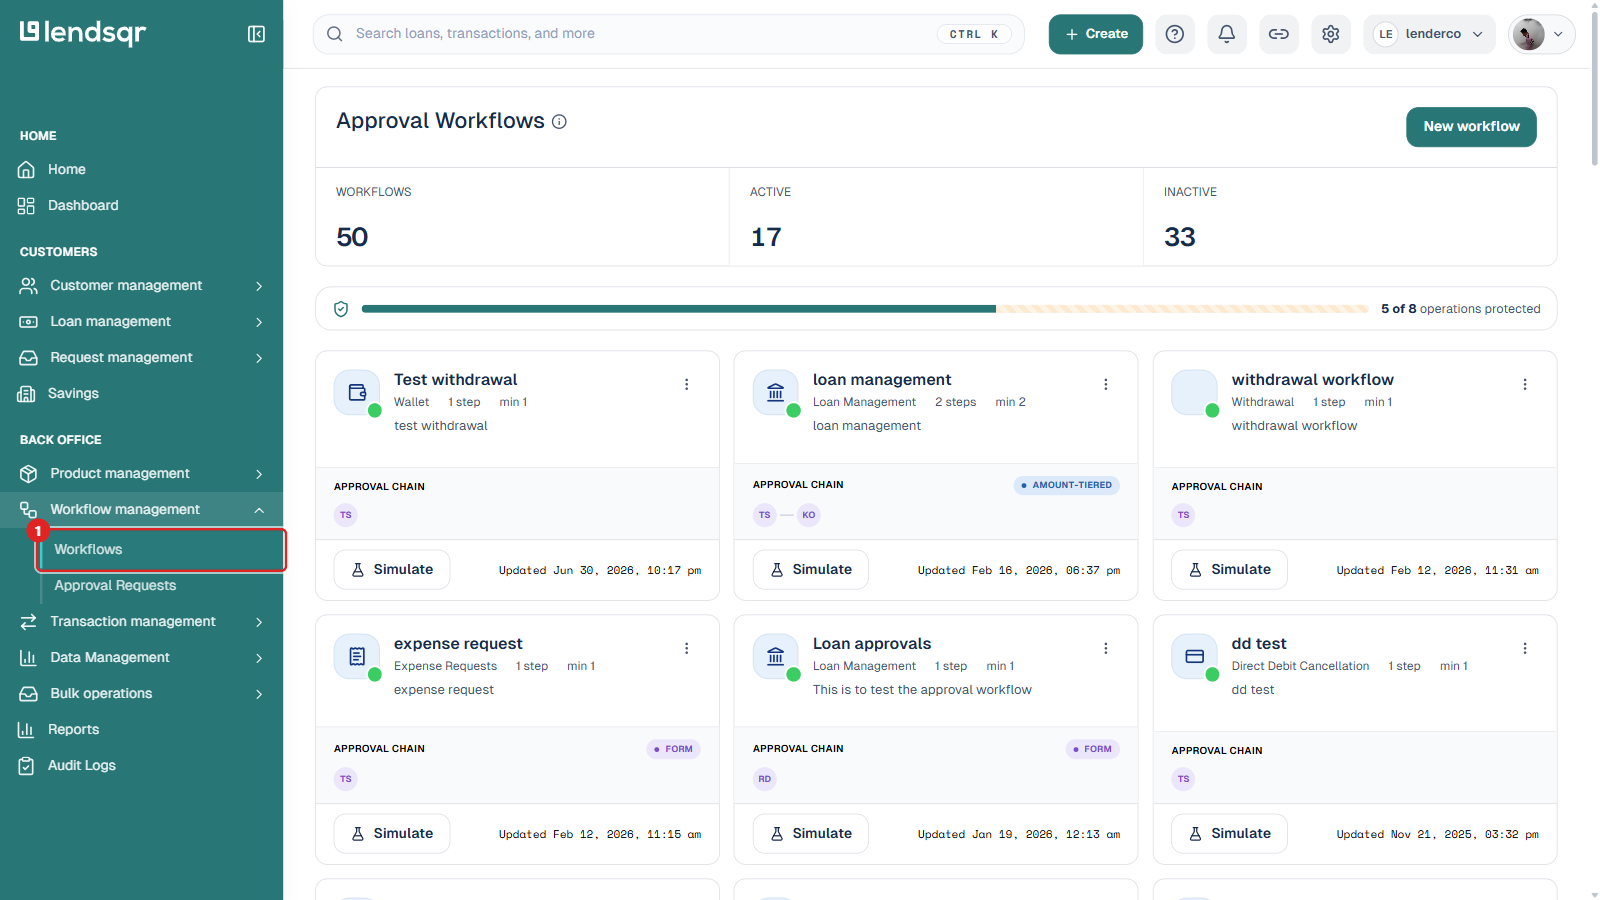Image resolution: width=1600 pixels, height=900 pixels.
Task: Expand Bulk operations menu
Action: click(x=141, y=694)
